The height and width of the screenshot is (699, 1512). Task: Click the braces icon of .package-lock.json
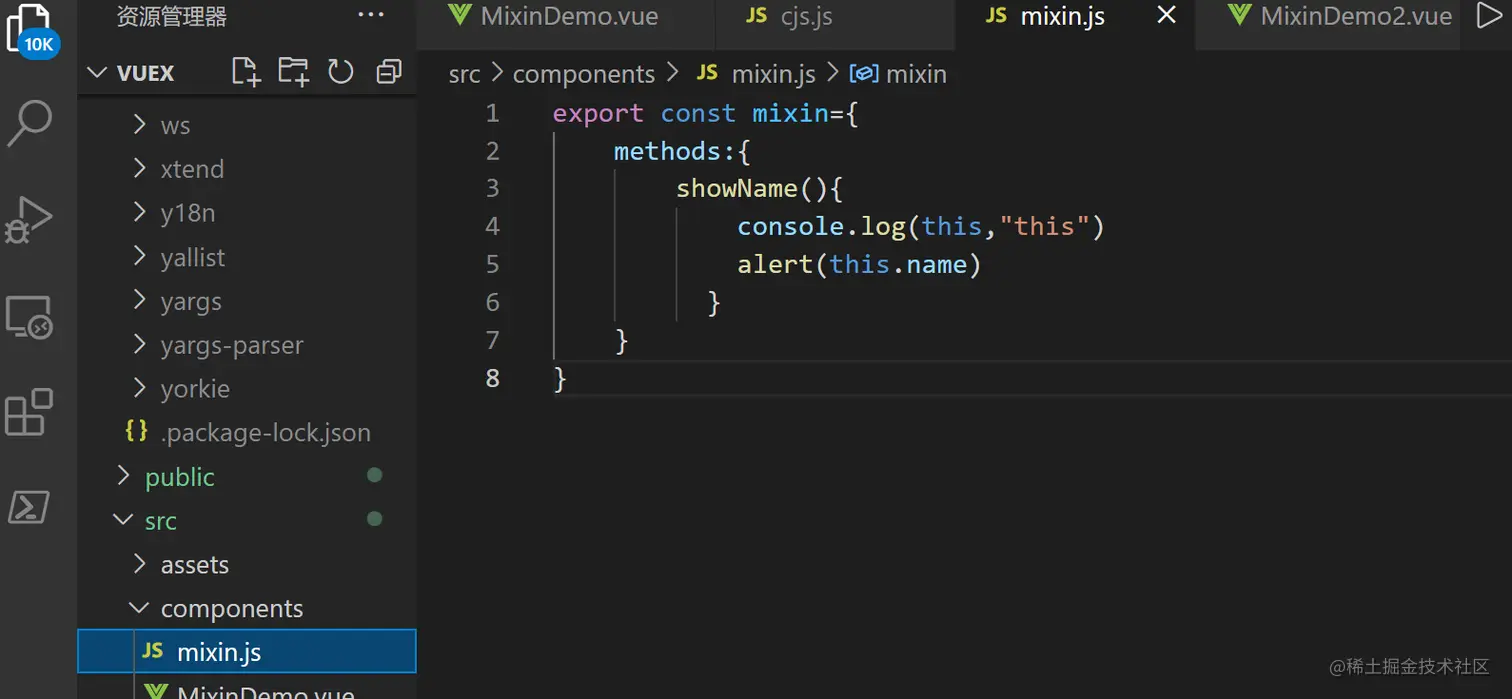(137, 431)
